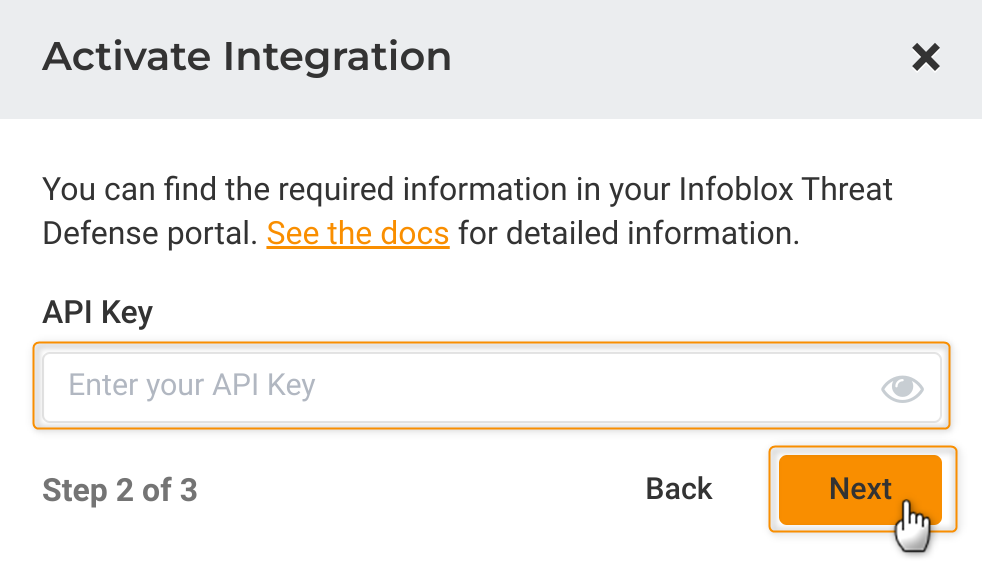Viewport: 982px width, 566px height.
Task: Select the Back button
Action: [679, 489]
